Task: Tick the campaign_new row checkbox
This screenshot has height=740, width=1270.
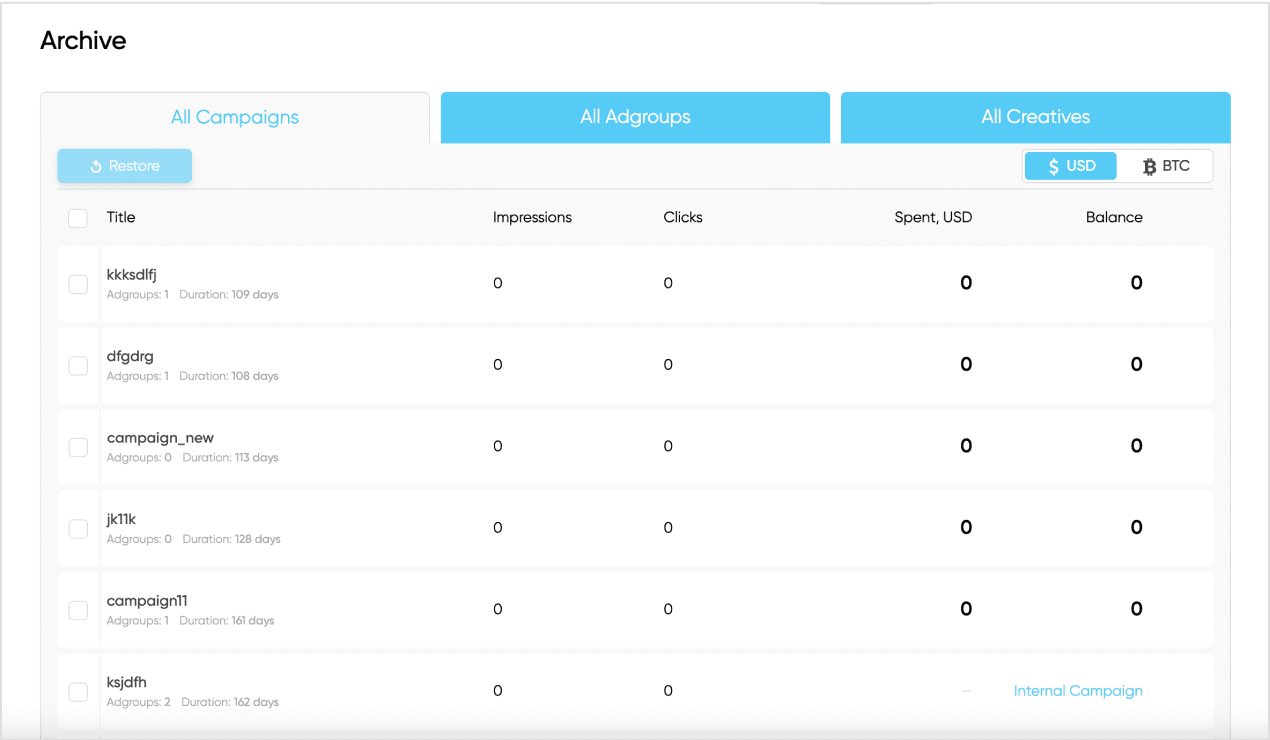Action: pyautogui.click(x=78, y=447)
